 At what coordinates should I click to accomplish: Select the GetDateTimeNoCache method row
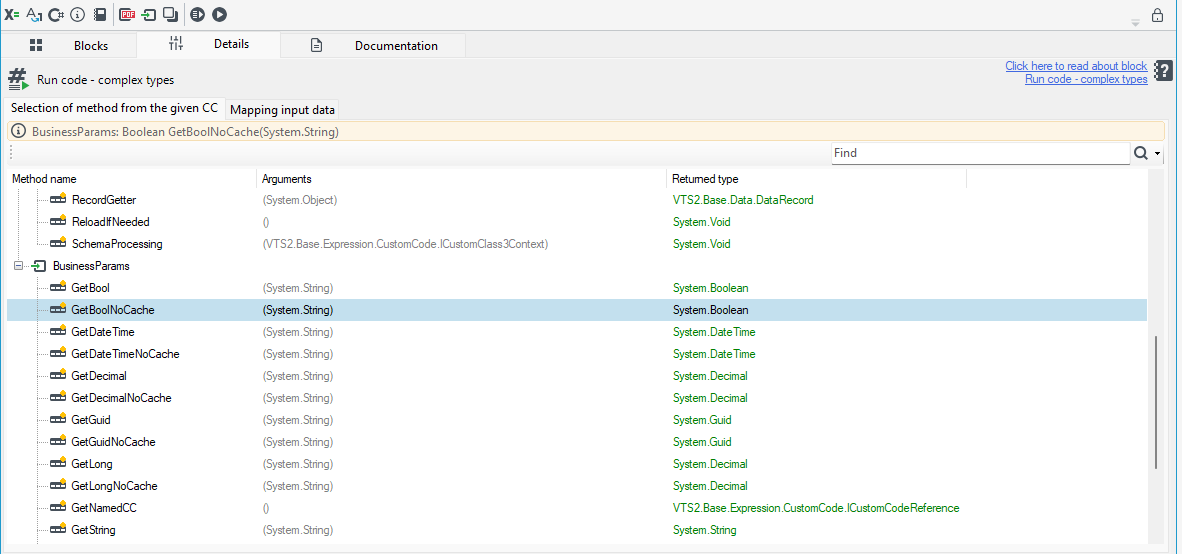pyautogui.click(x=577, y=354)
